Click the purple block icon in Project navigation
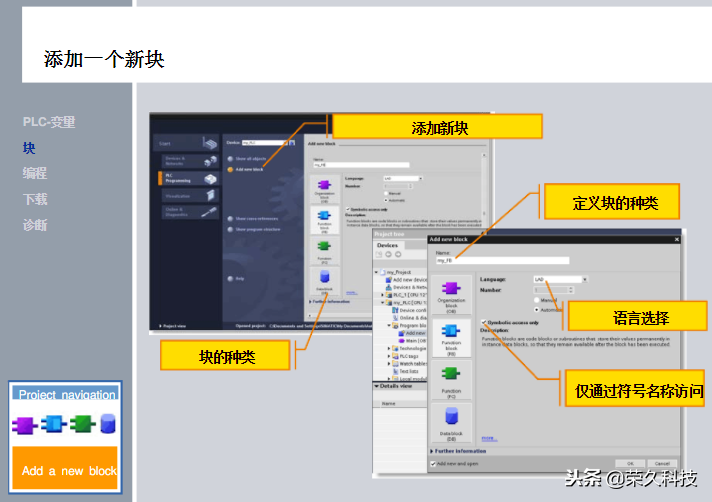 [x=25, y=425]
